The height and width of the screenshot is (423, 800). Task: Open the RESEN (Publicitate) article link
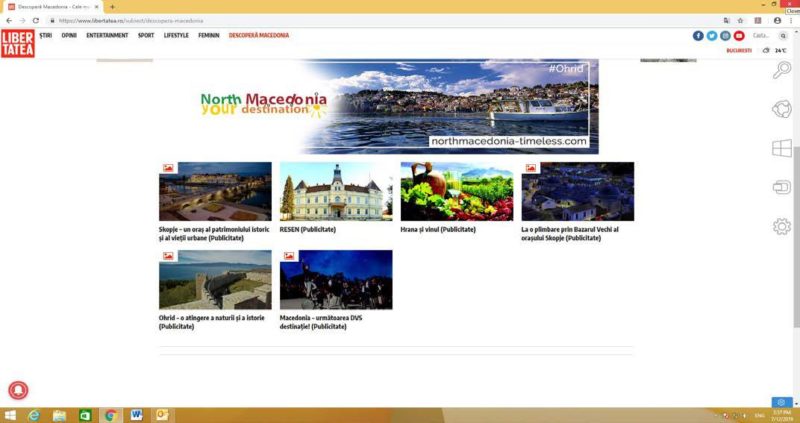(308, 230)
